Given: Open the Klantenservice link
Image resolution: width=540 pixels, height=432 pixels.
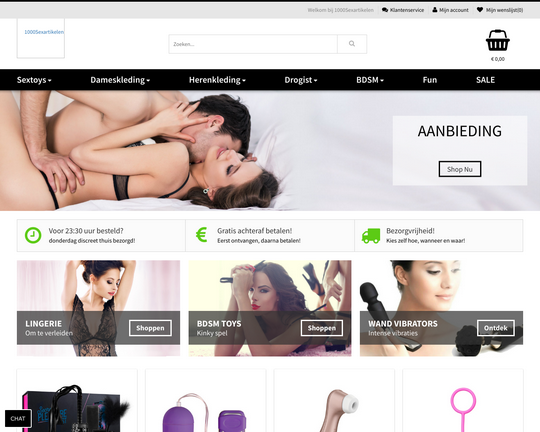Looking at the screenshot, I should [x=407, y=10].
